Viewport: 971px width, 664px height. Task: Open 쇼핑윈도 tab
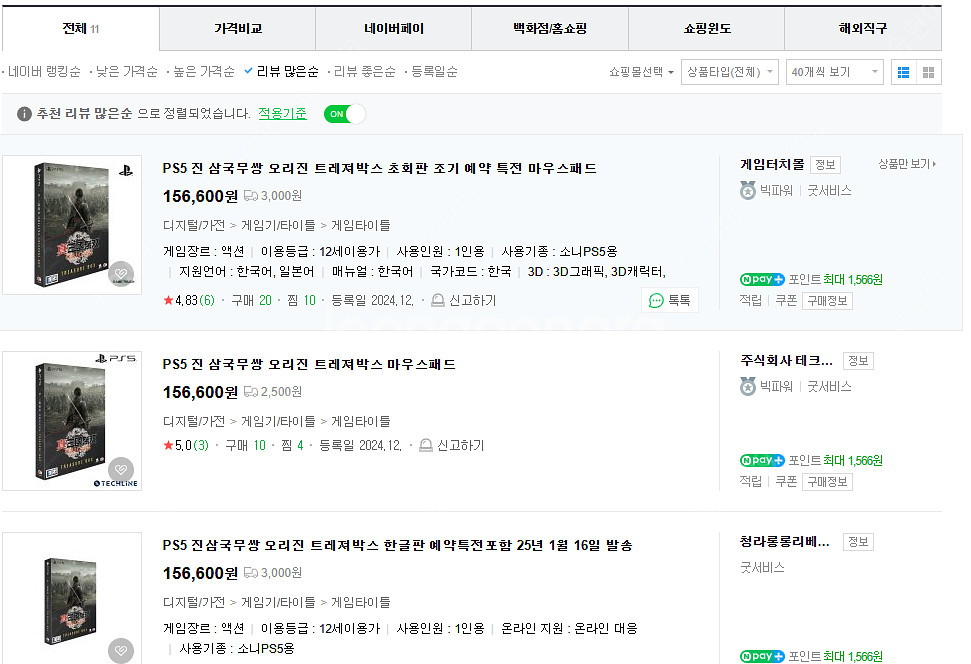[x=707, y=28]
